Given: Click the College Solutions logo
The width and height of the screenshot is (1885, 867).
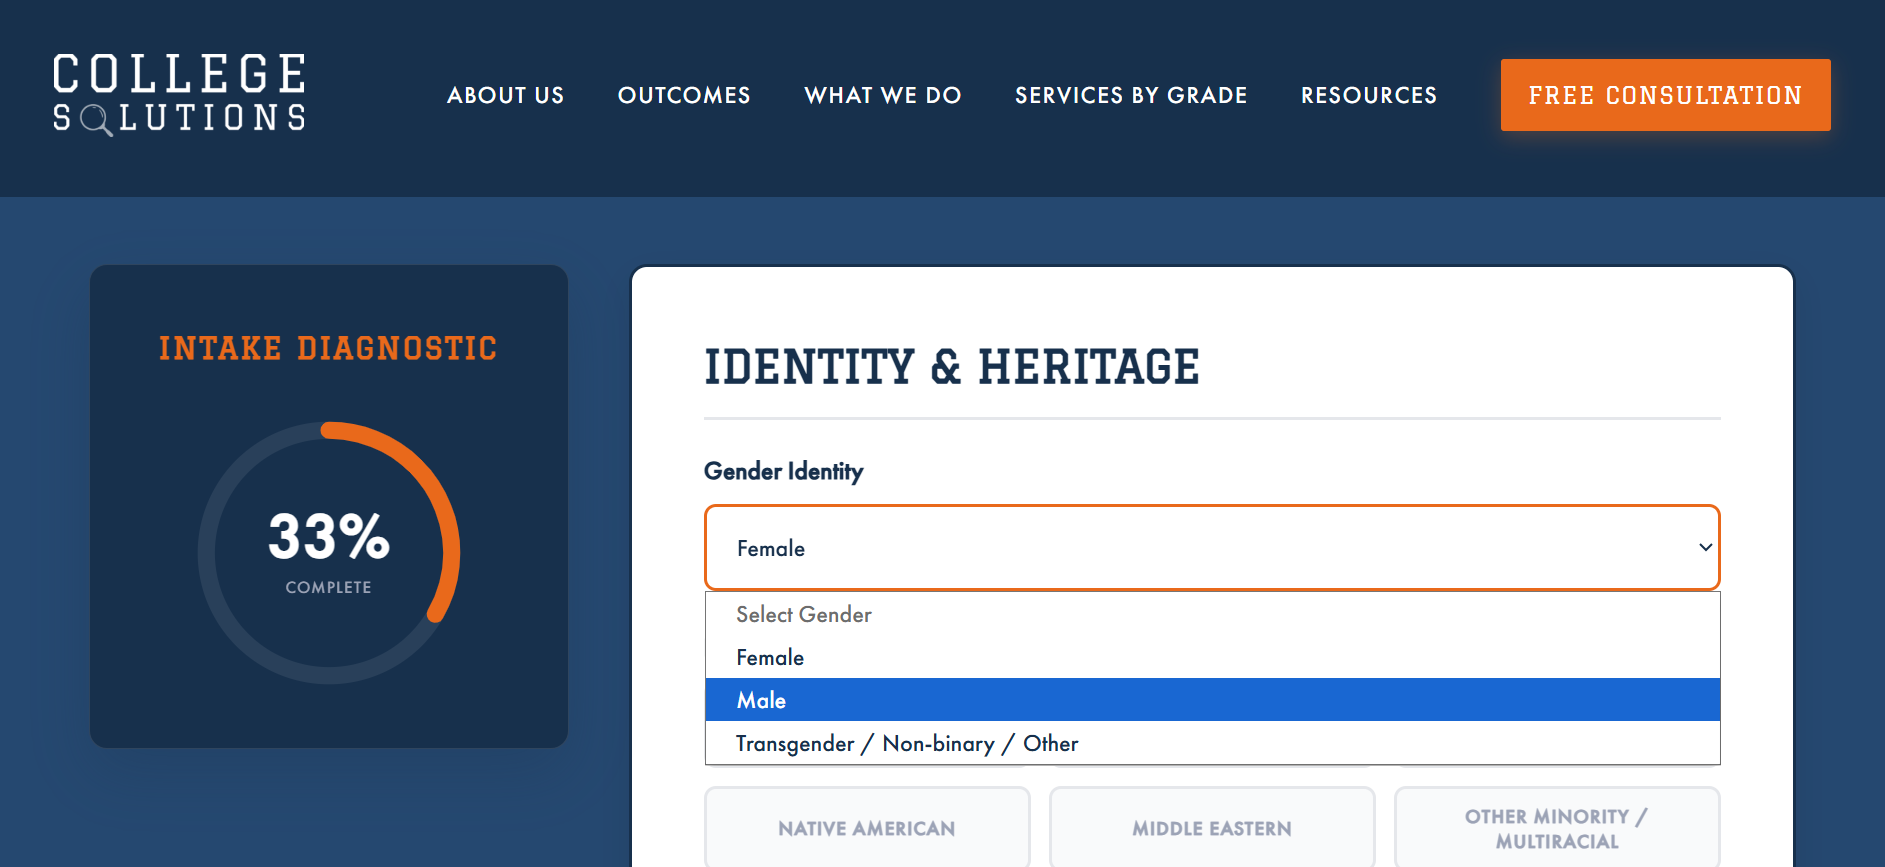Looking at the screenshot, I should (x=179, y=94).
